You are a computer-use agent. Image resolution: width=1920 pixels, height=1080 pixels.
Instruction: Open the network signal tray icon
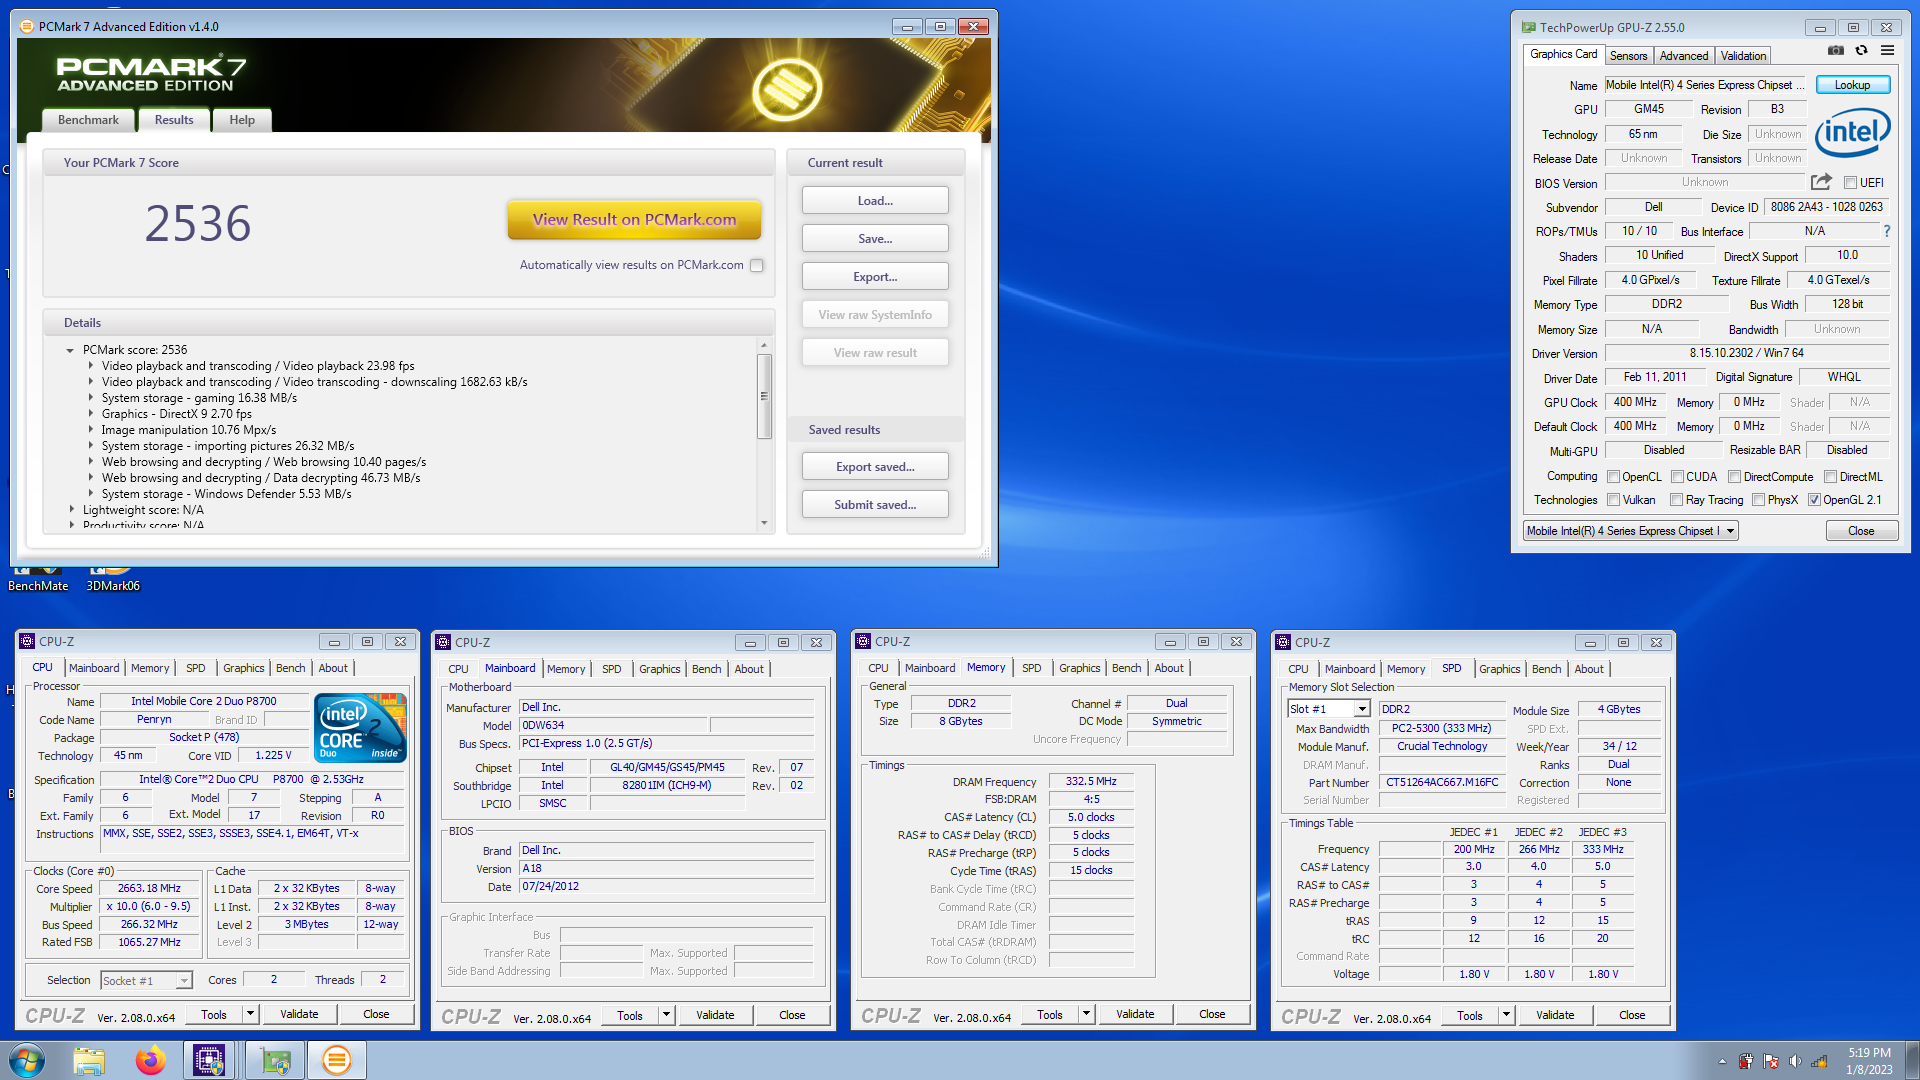click(x=1820, y=1061)
